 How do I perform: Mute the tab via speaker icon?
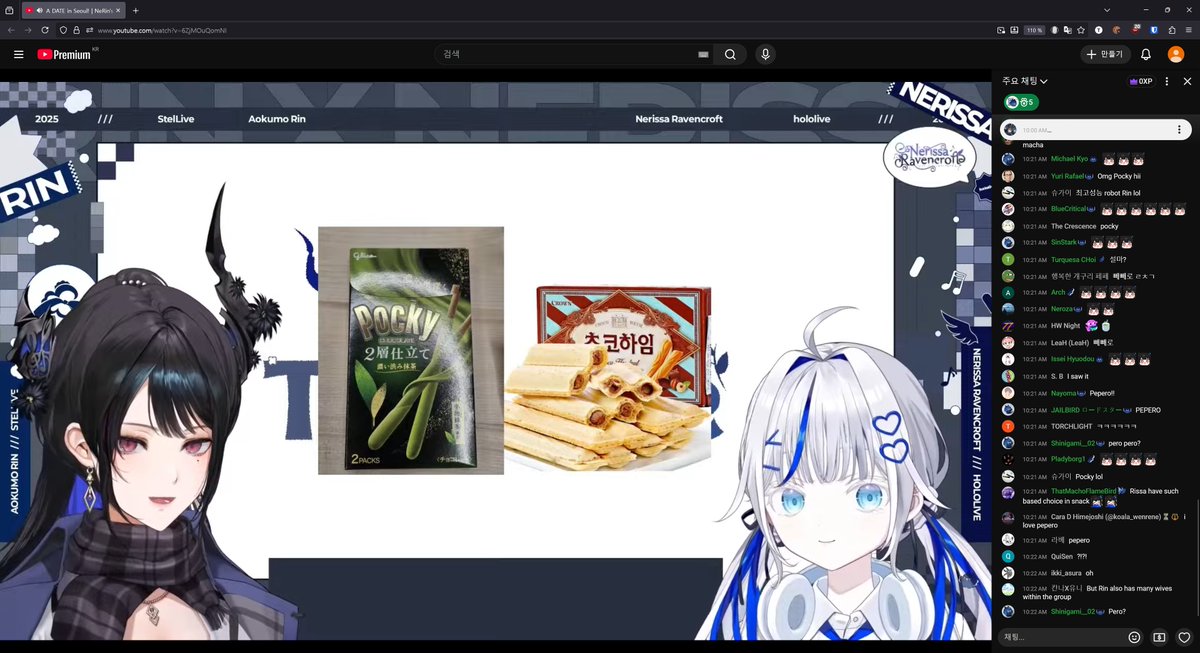pos(40,10)
